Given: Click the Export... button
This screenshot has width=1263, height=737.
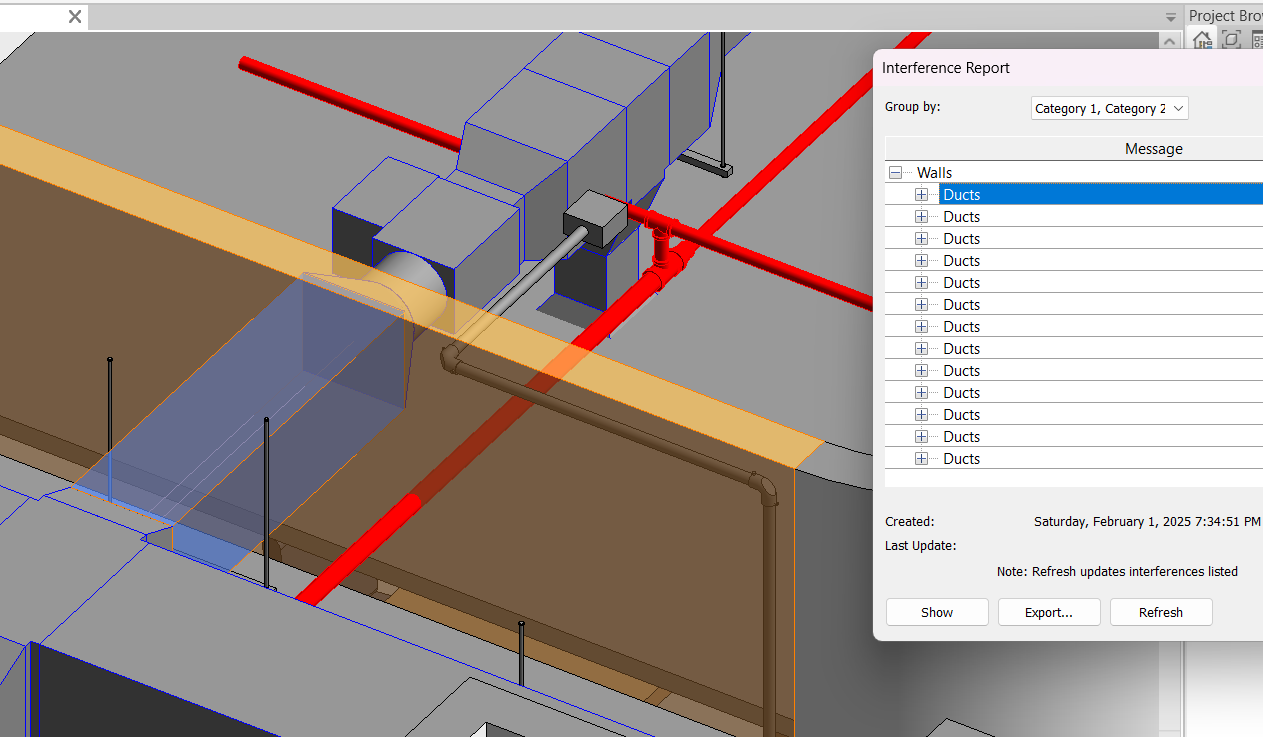Looking at the screenshot, I should coord(1049,612).
